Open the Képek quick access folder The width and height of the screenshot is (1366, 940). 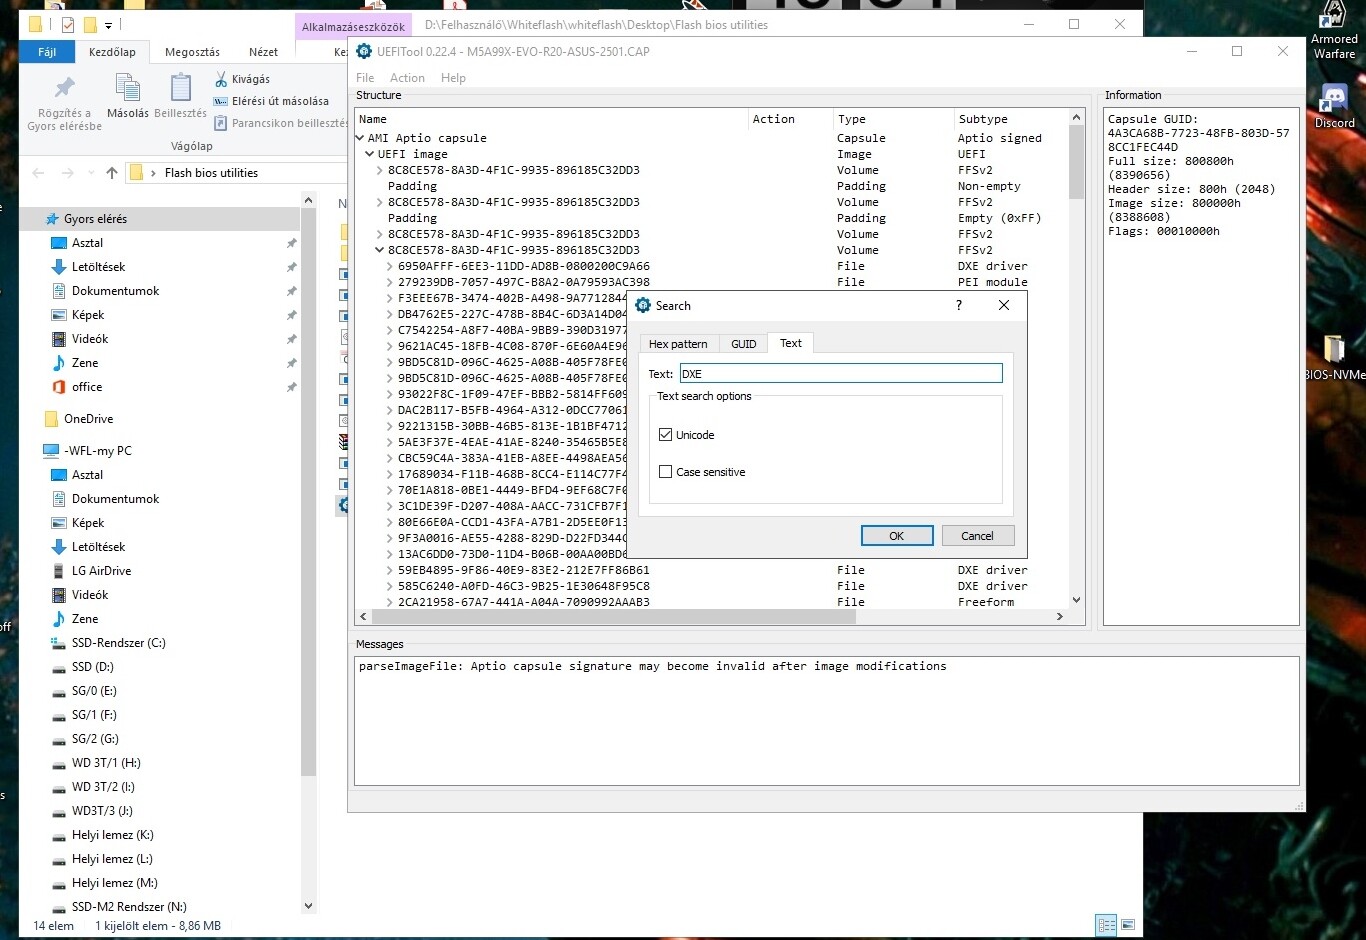pos(88,315)
